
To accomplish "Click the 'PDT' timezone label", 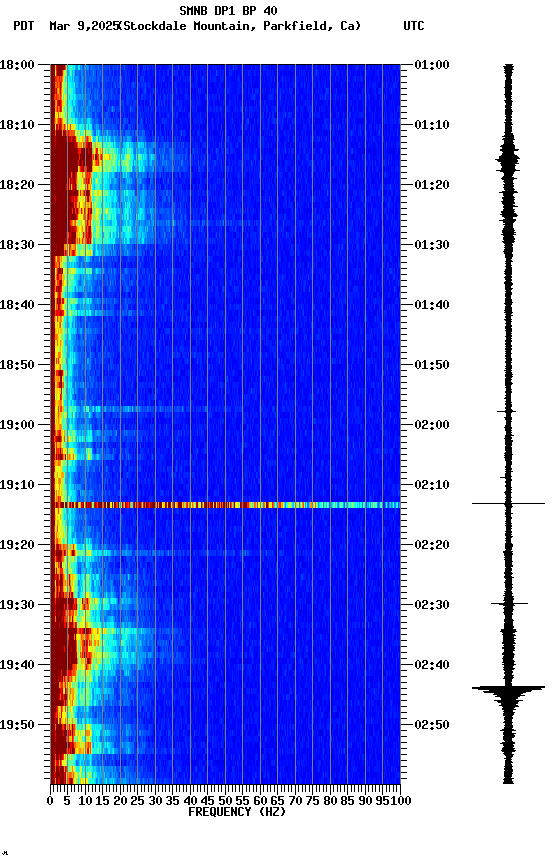I will pos(24,26).
